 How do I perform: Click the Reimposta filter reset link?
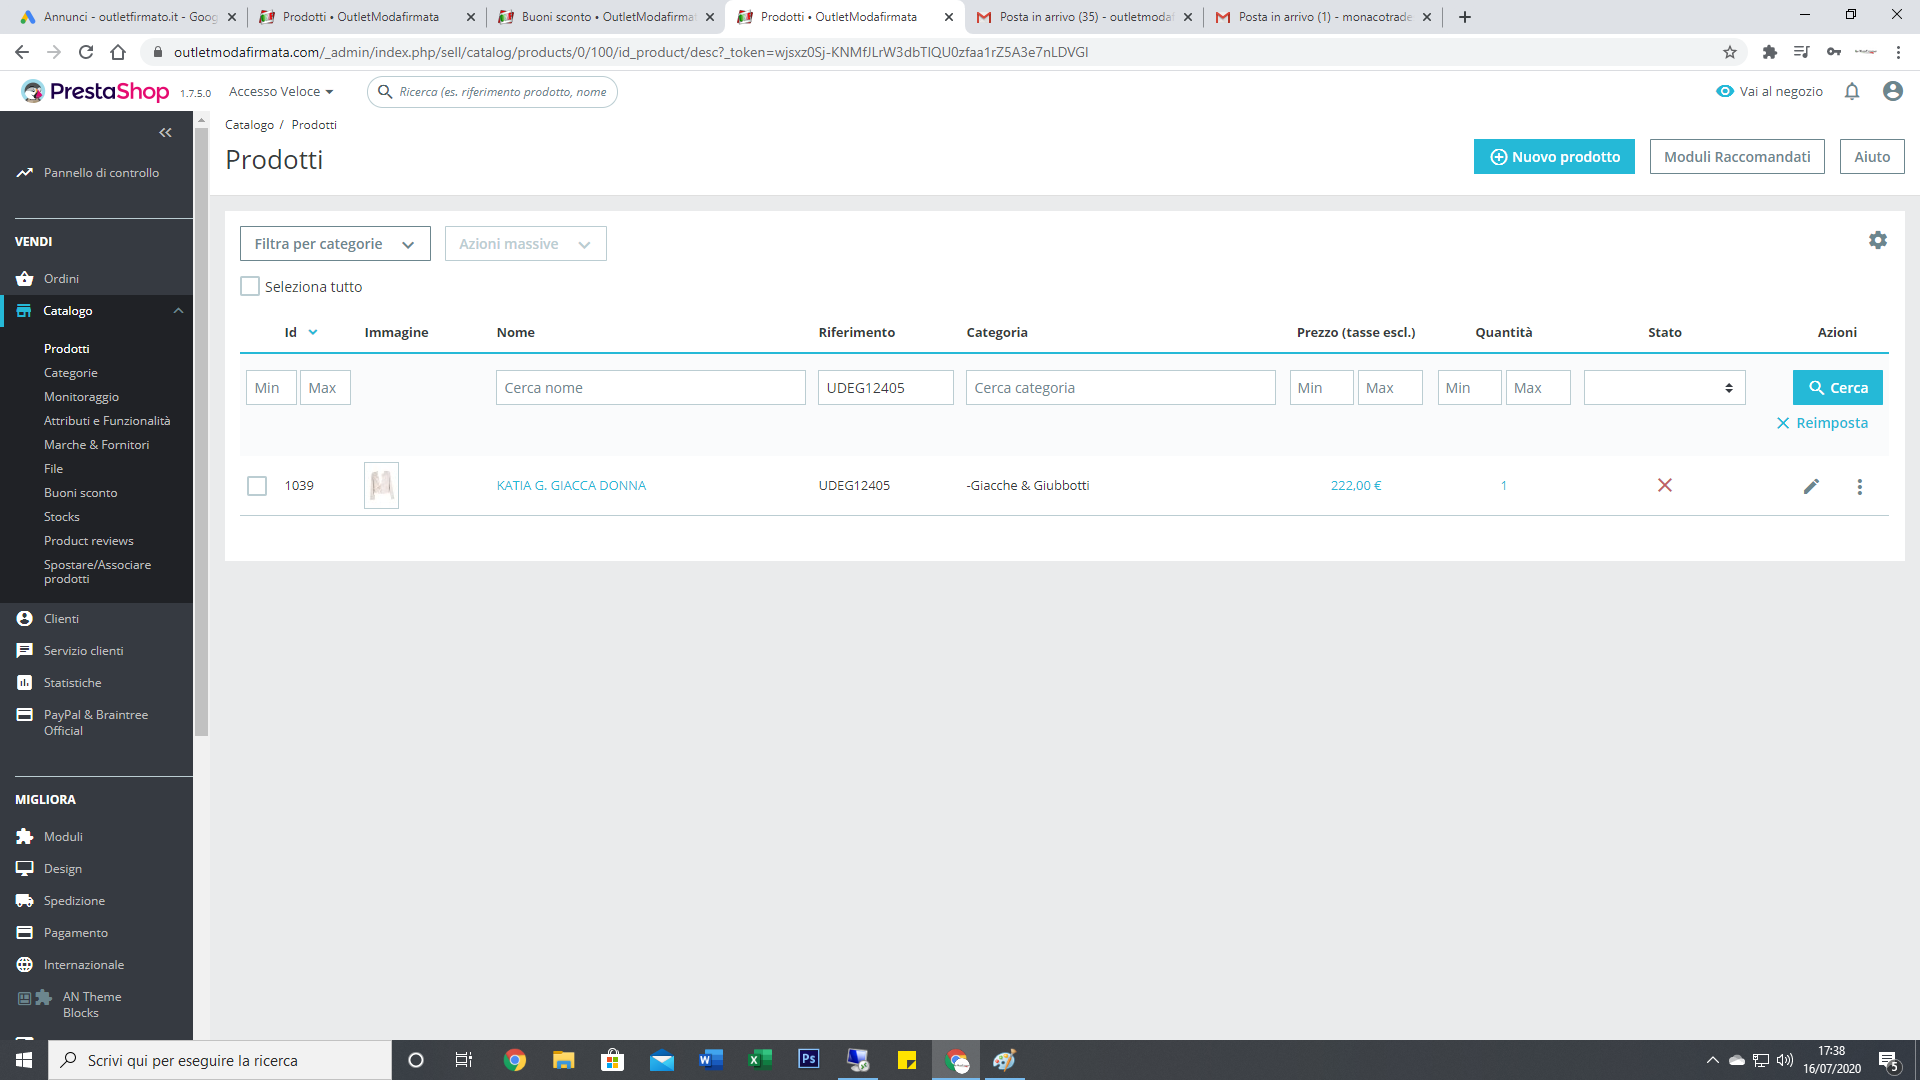tap(1822, 423)
